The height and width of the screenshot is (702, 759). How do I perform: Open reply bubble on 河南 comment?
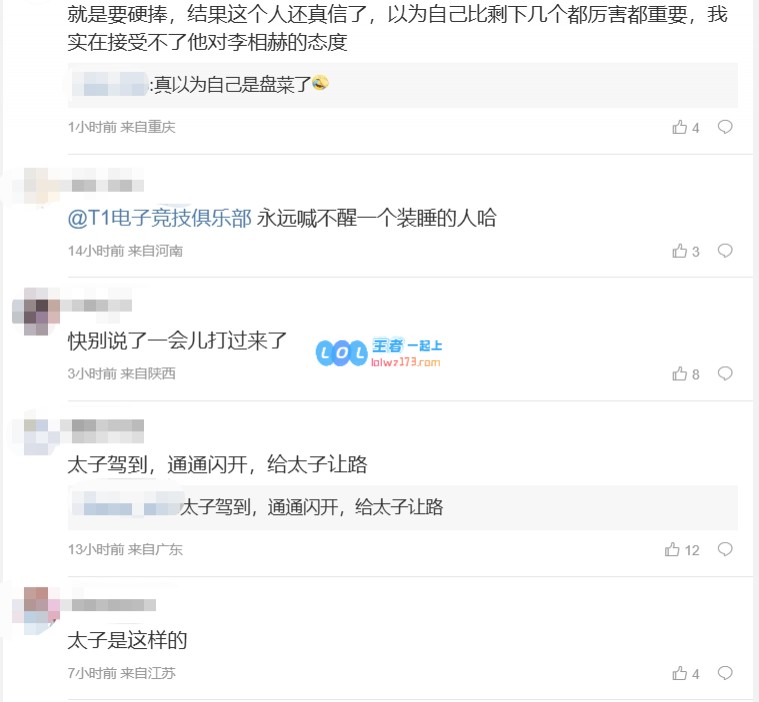click(725, 251)
